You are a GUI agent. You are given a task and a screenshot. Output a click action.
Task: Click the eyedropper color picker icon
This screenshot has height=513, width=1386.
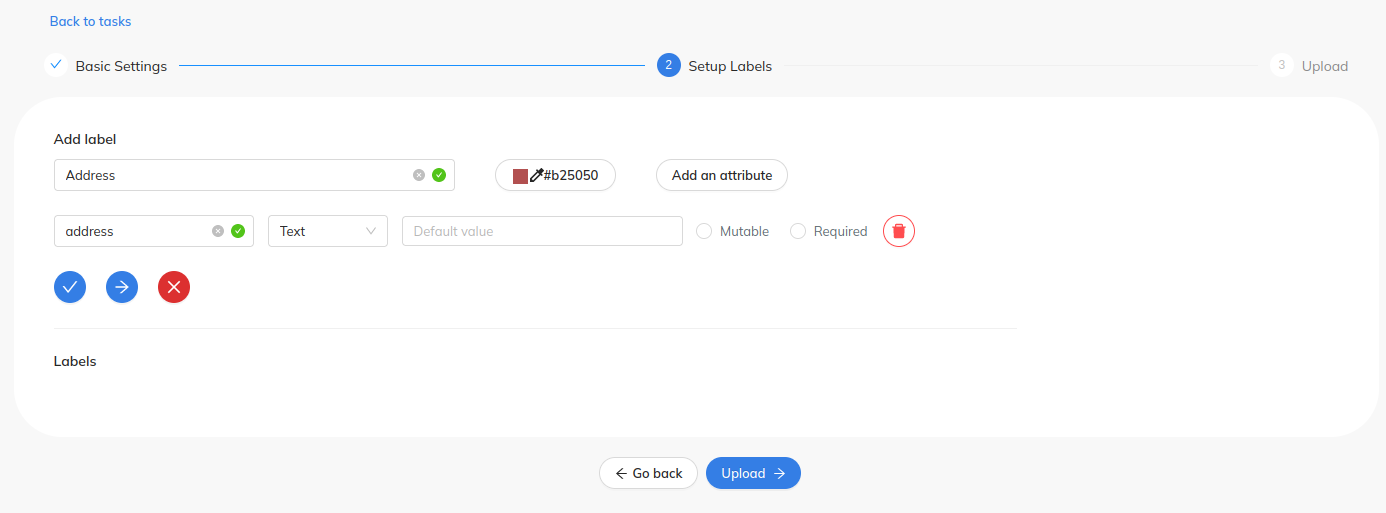click(x=536, y=175)
